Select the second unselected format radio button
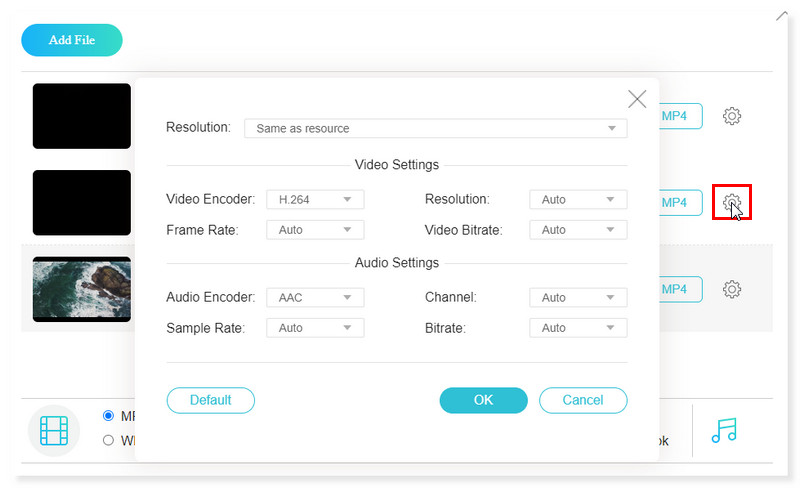The height and width of the screenshot is (488, 800). [108, 440]
